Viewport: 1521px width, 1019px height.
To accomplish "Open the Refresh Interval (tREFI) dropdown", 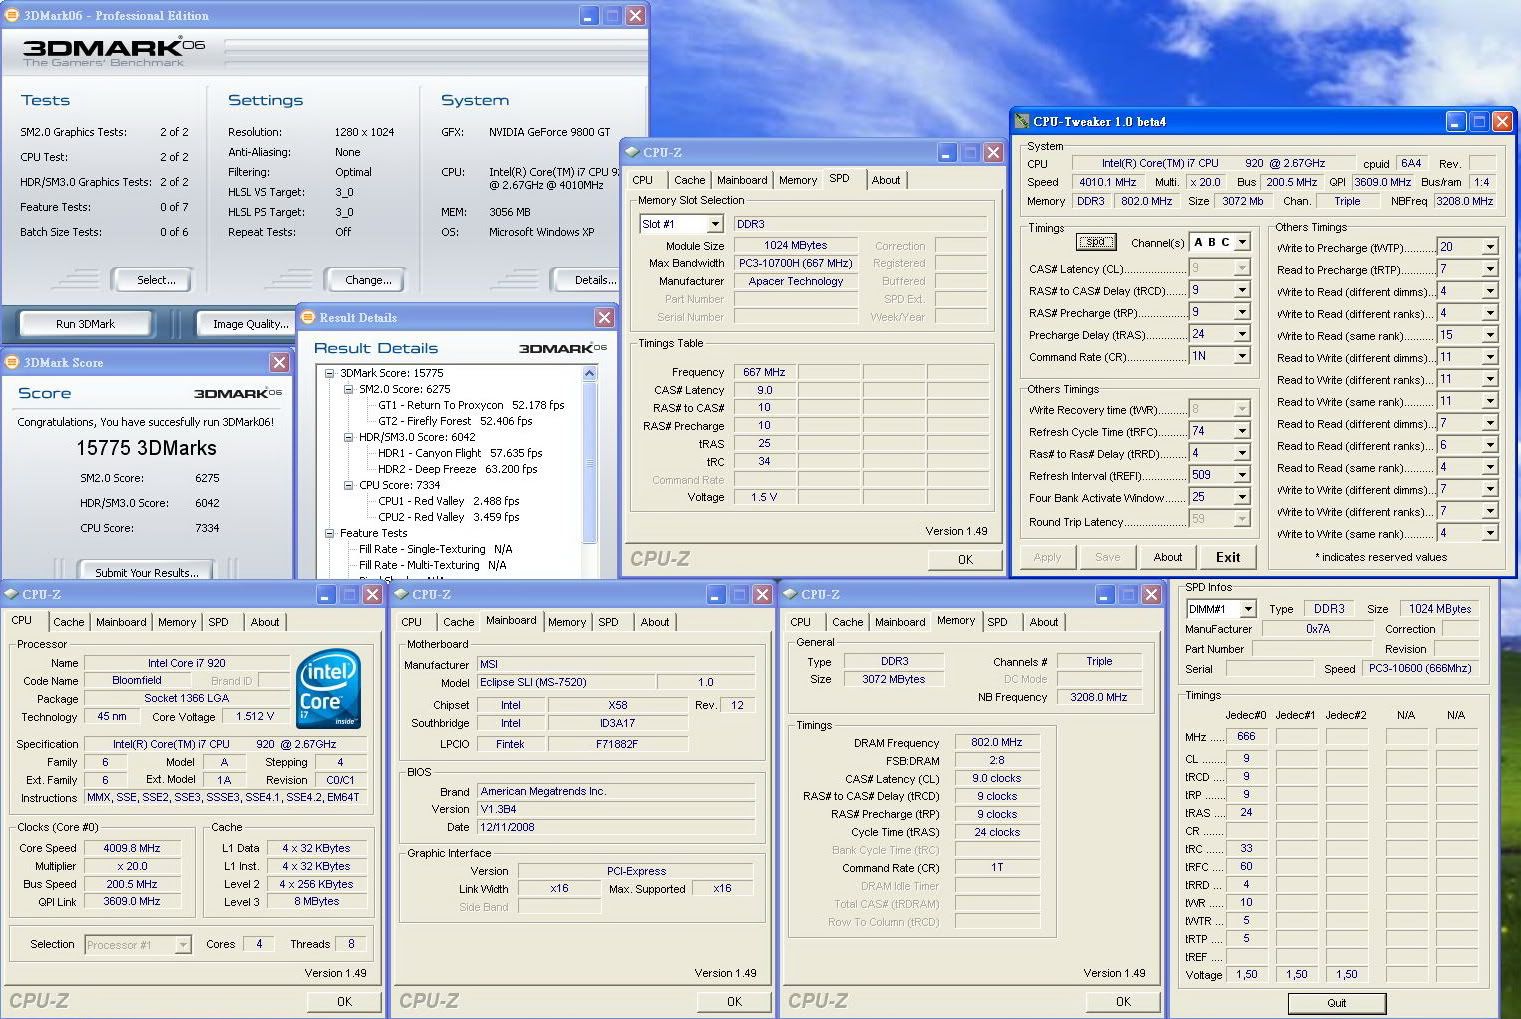I will (1242, 475).
